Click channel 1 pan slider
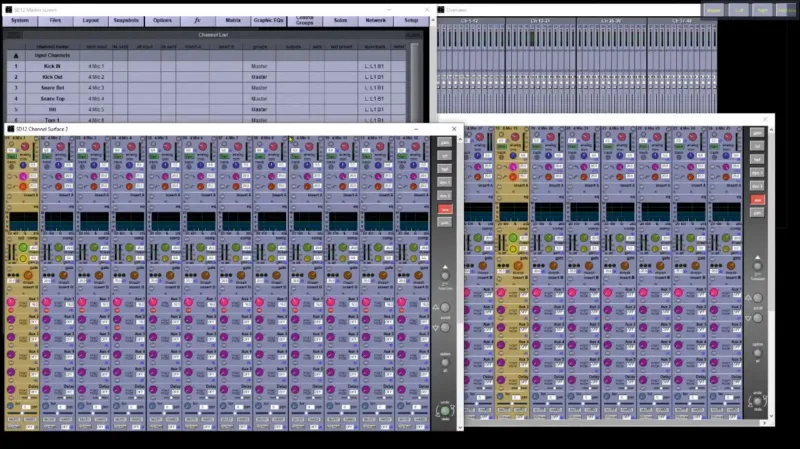The image size is (800, 449). click(22, 413)
